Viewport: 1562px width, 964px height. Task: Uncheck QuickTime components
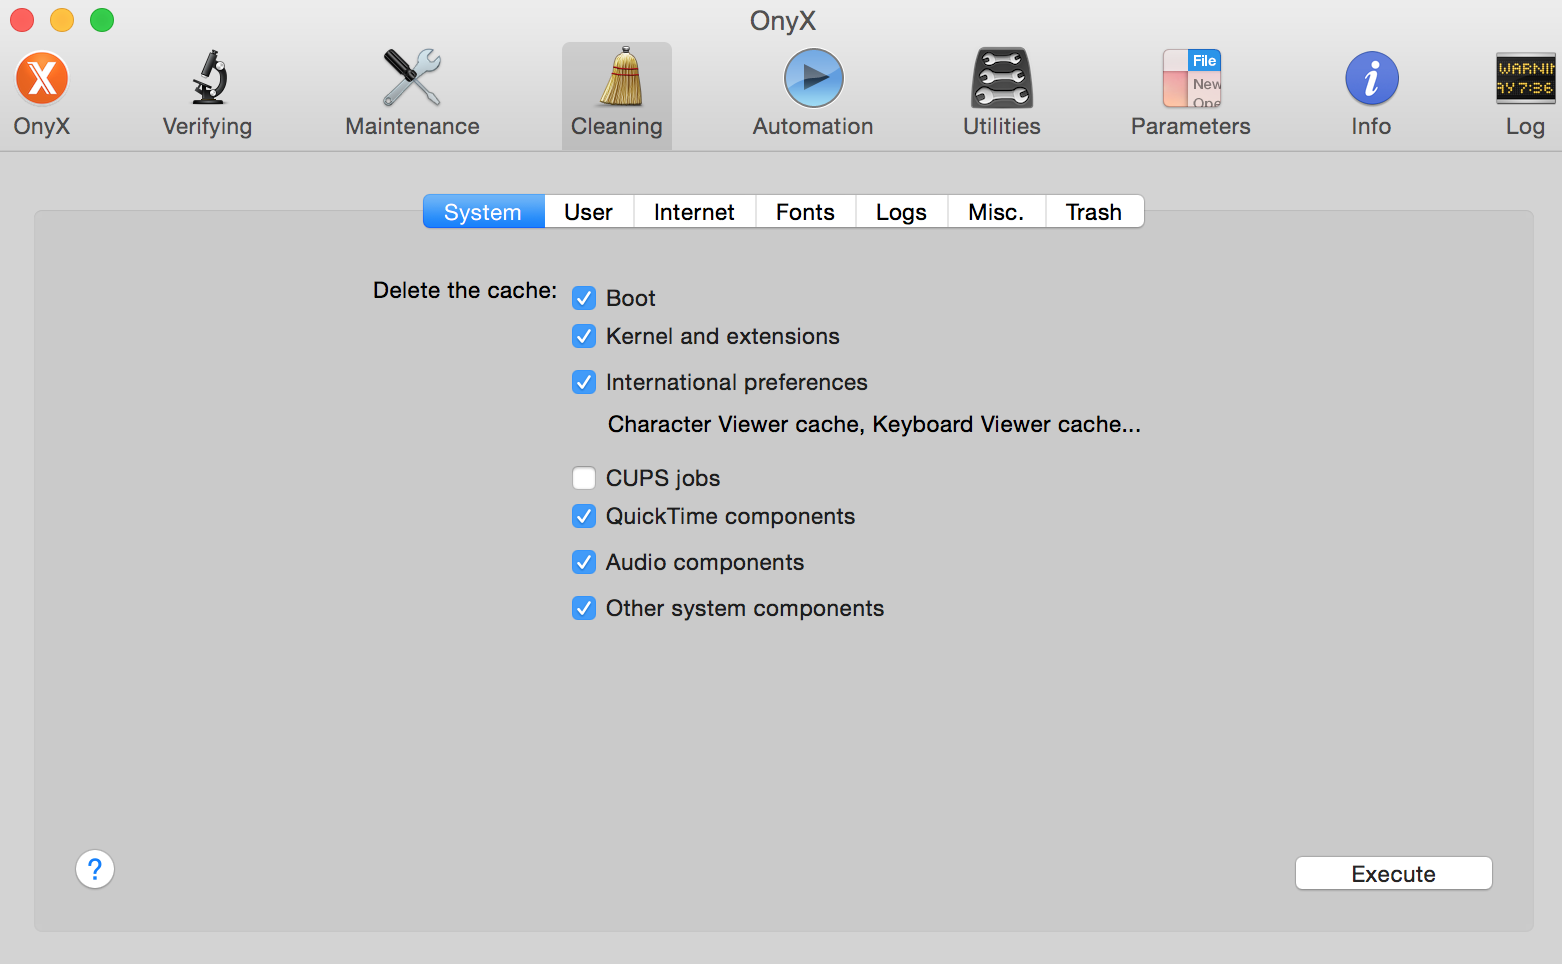(584, 516)
